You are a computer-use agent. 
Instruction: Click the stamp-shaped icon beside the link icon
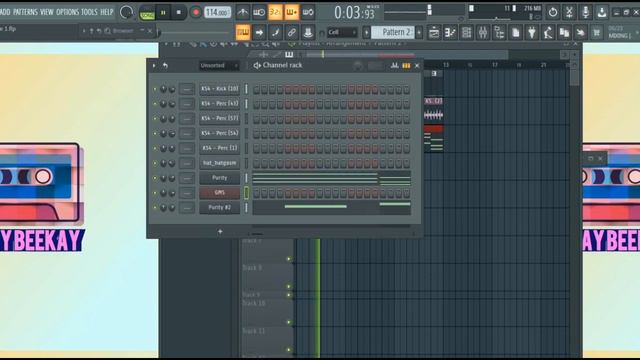click(308, 32)
